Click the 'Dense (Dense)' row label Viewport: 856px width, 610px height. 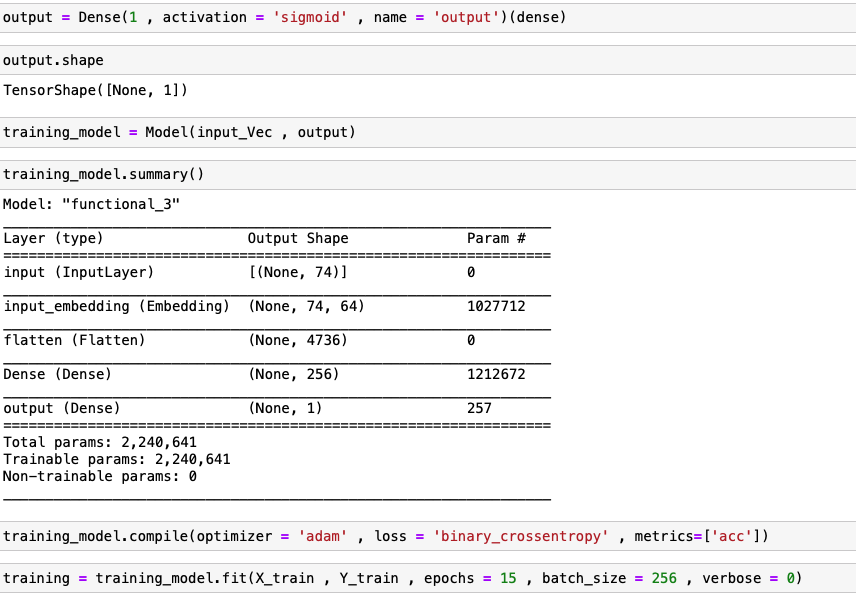(x=57, y=374)
